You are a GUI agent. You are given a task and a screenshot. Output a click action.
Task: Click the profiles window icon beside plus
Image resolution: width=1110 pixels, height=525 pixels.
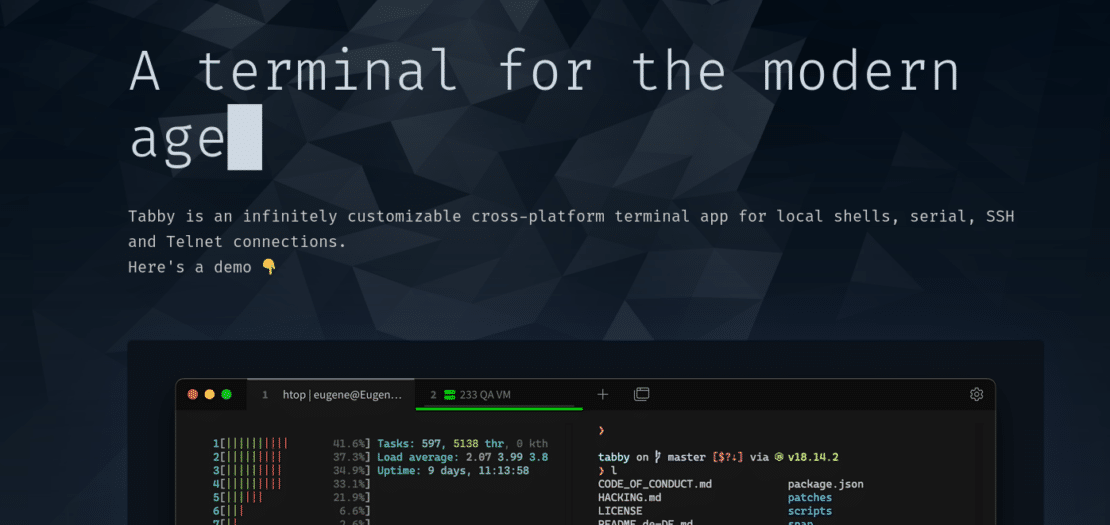[642, 395]
